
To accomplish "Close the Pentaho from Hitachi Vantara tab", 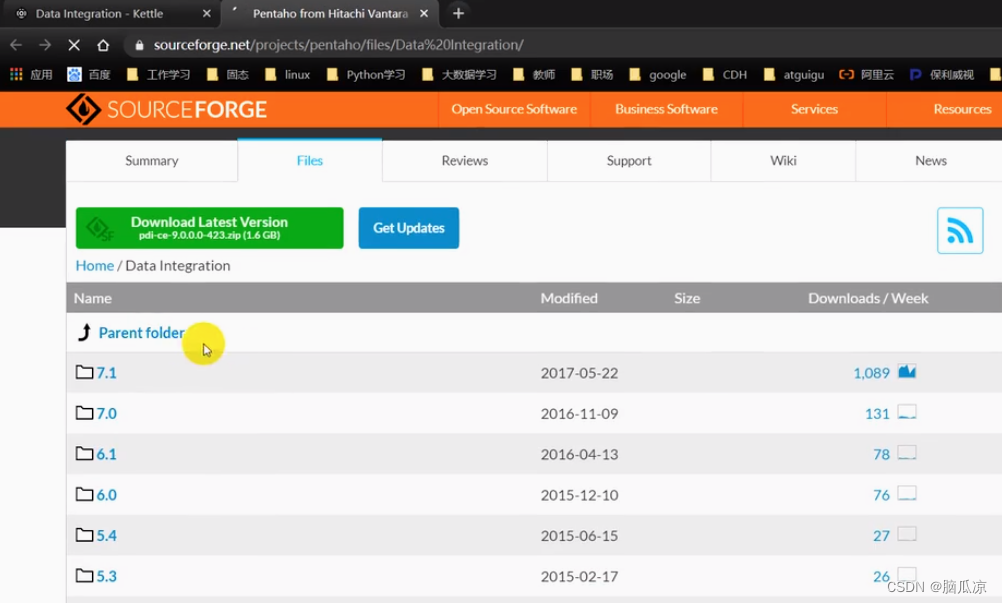I will (424, 13).
